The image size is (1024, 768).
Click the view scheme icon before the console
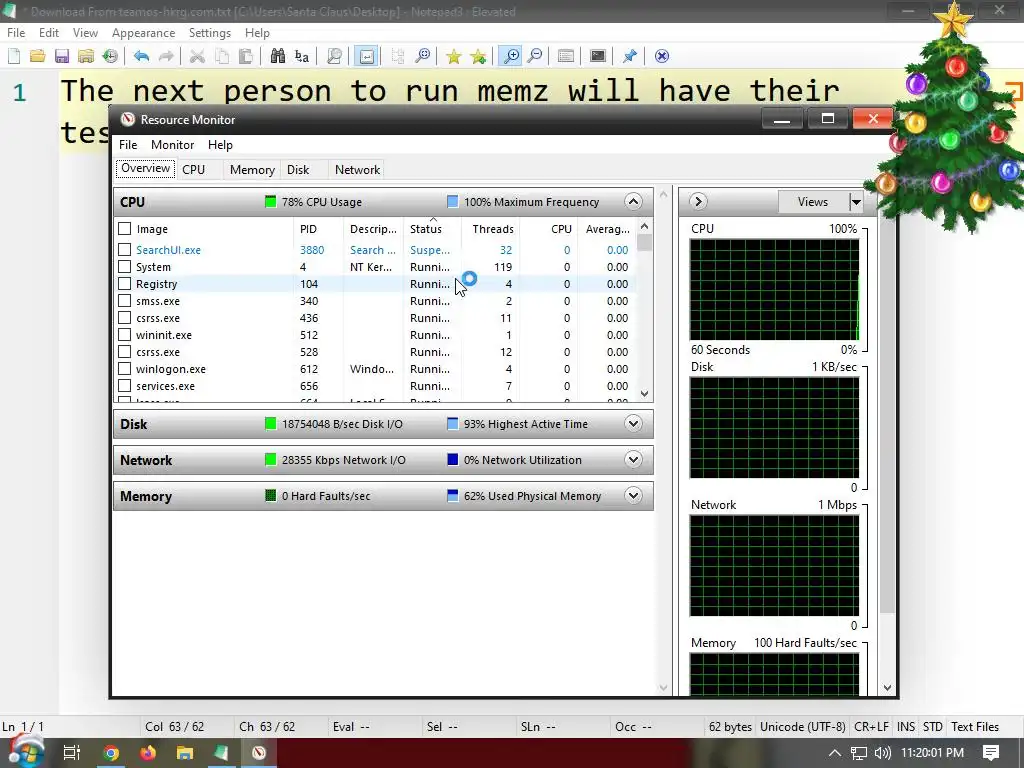click(566, 56)
